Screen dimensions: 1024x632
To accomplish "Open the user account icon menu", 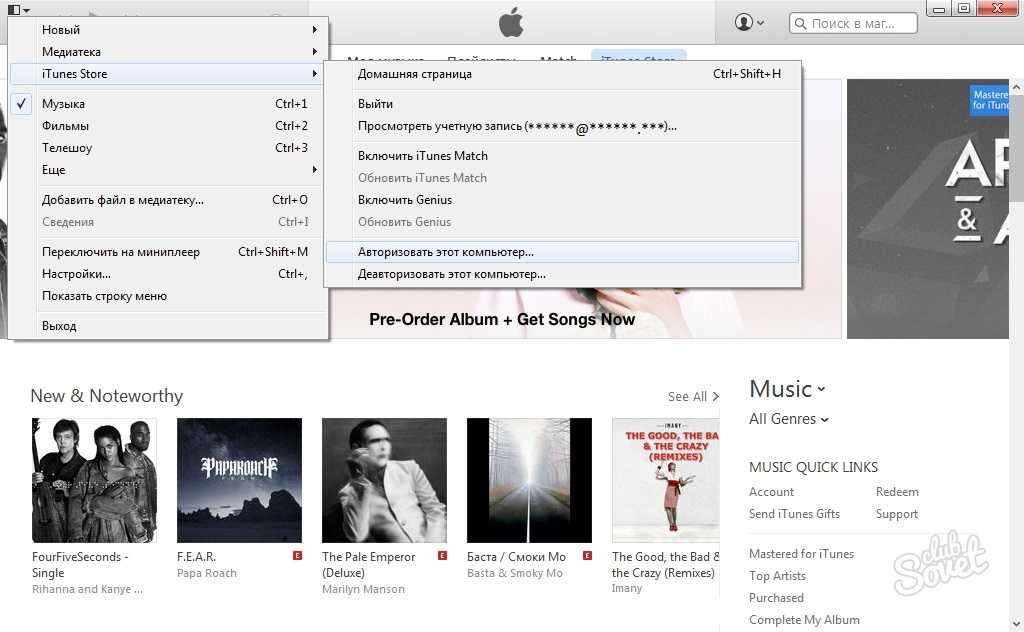I will click(x=749, y=22).
